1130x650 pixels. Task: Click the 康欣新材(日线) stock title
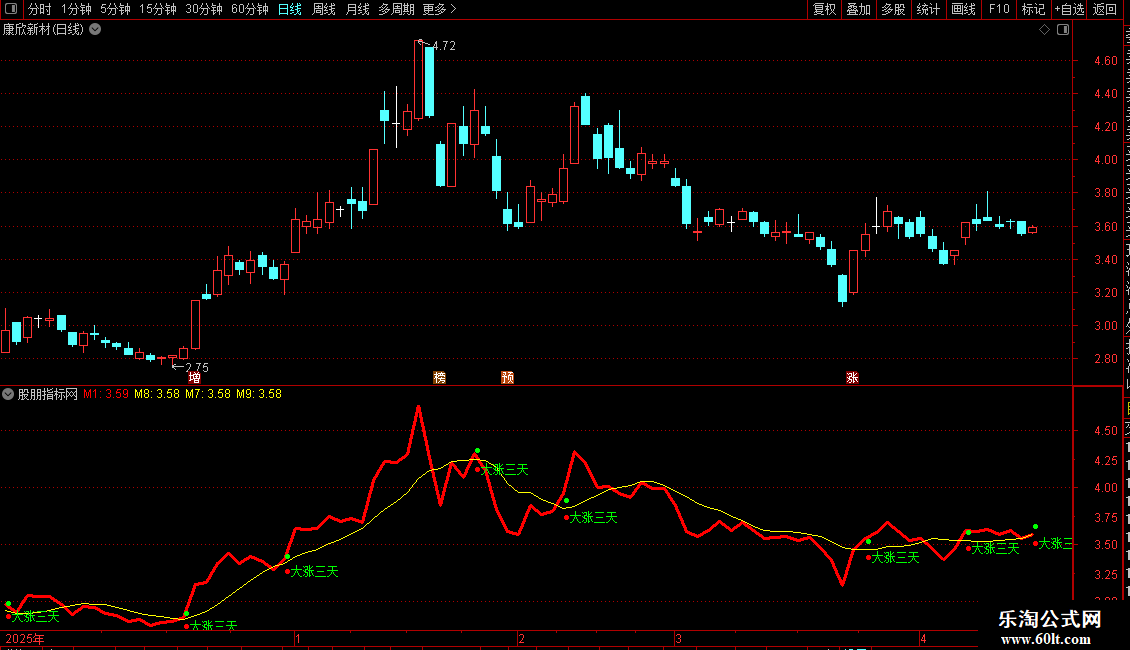(x=43, y=30)
